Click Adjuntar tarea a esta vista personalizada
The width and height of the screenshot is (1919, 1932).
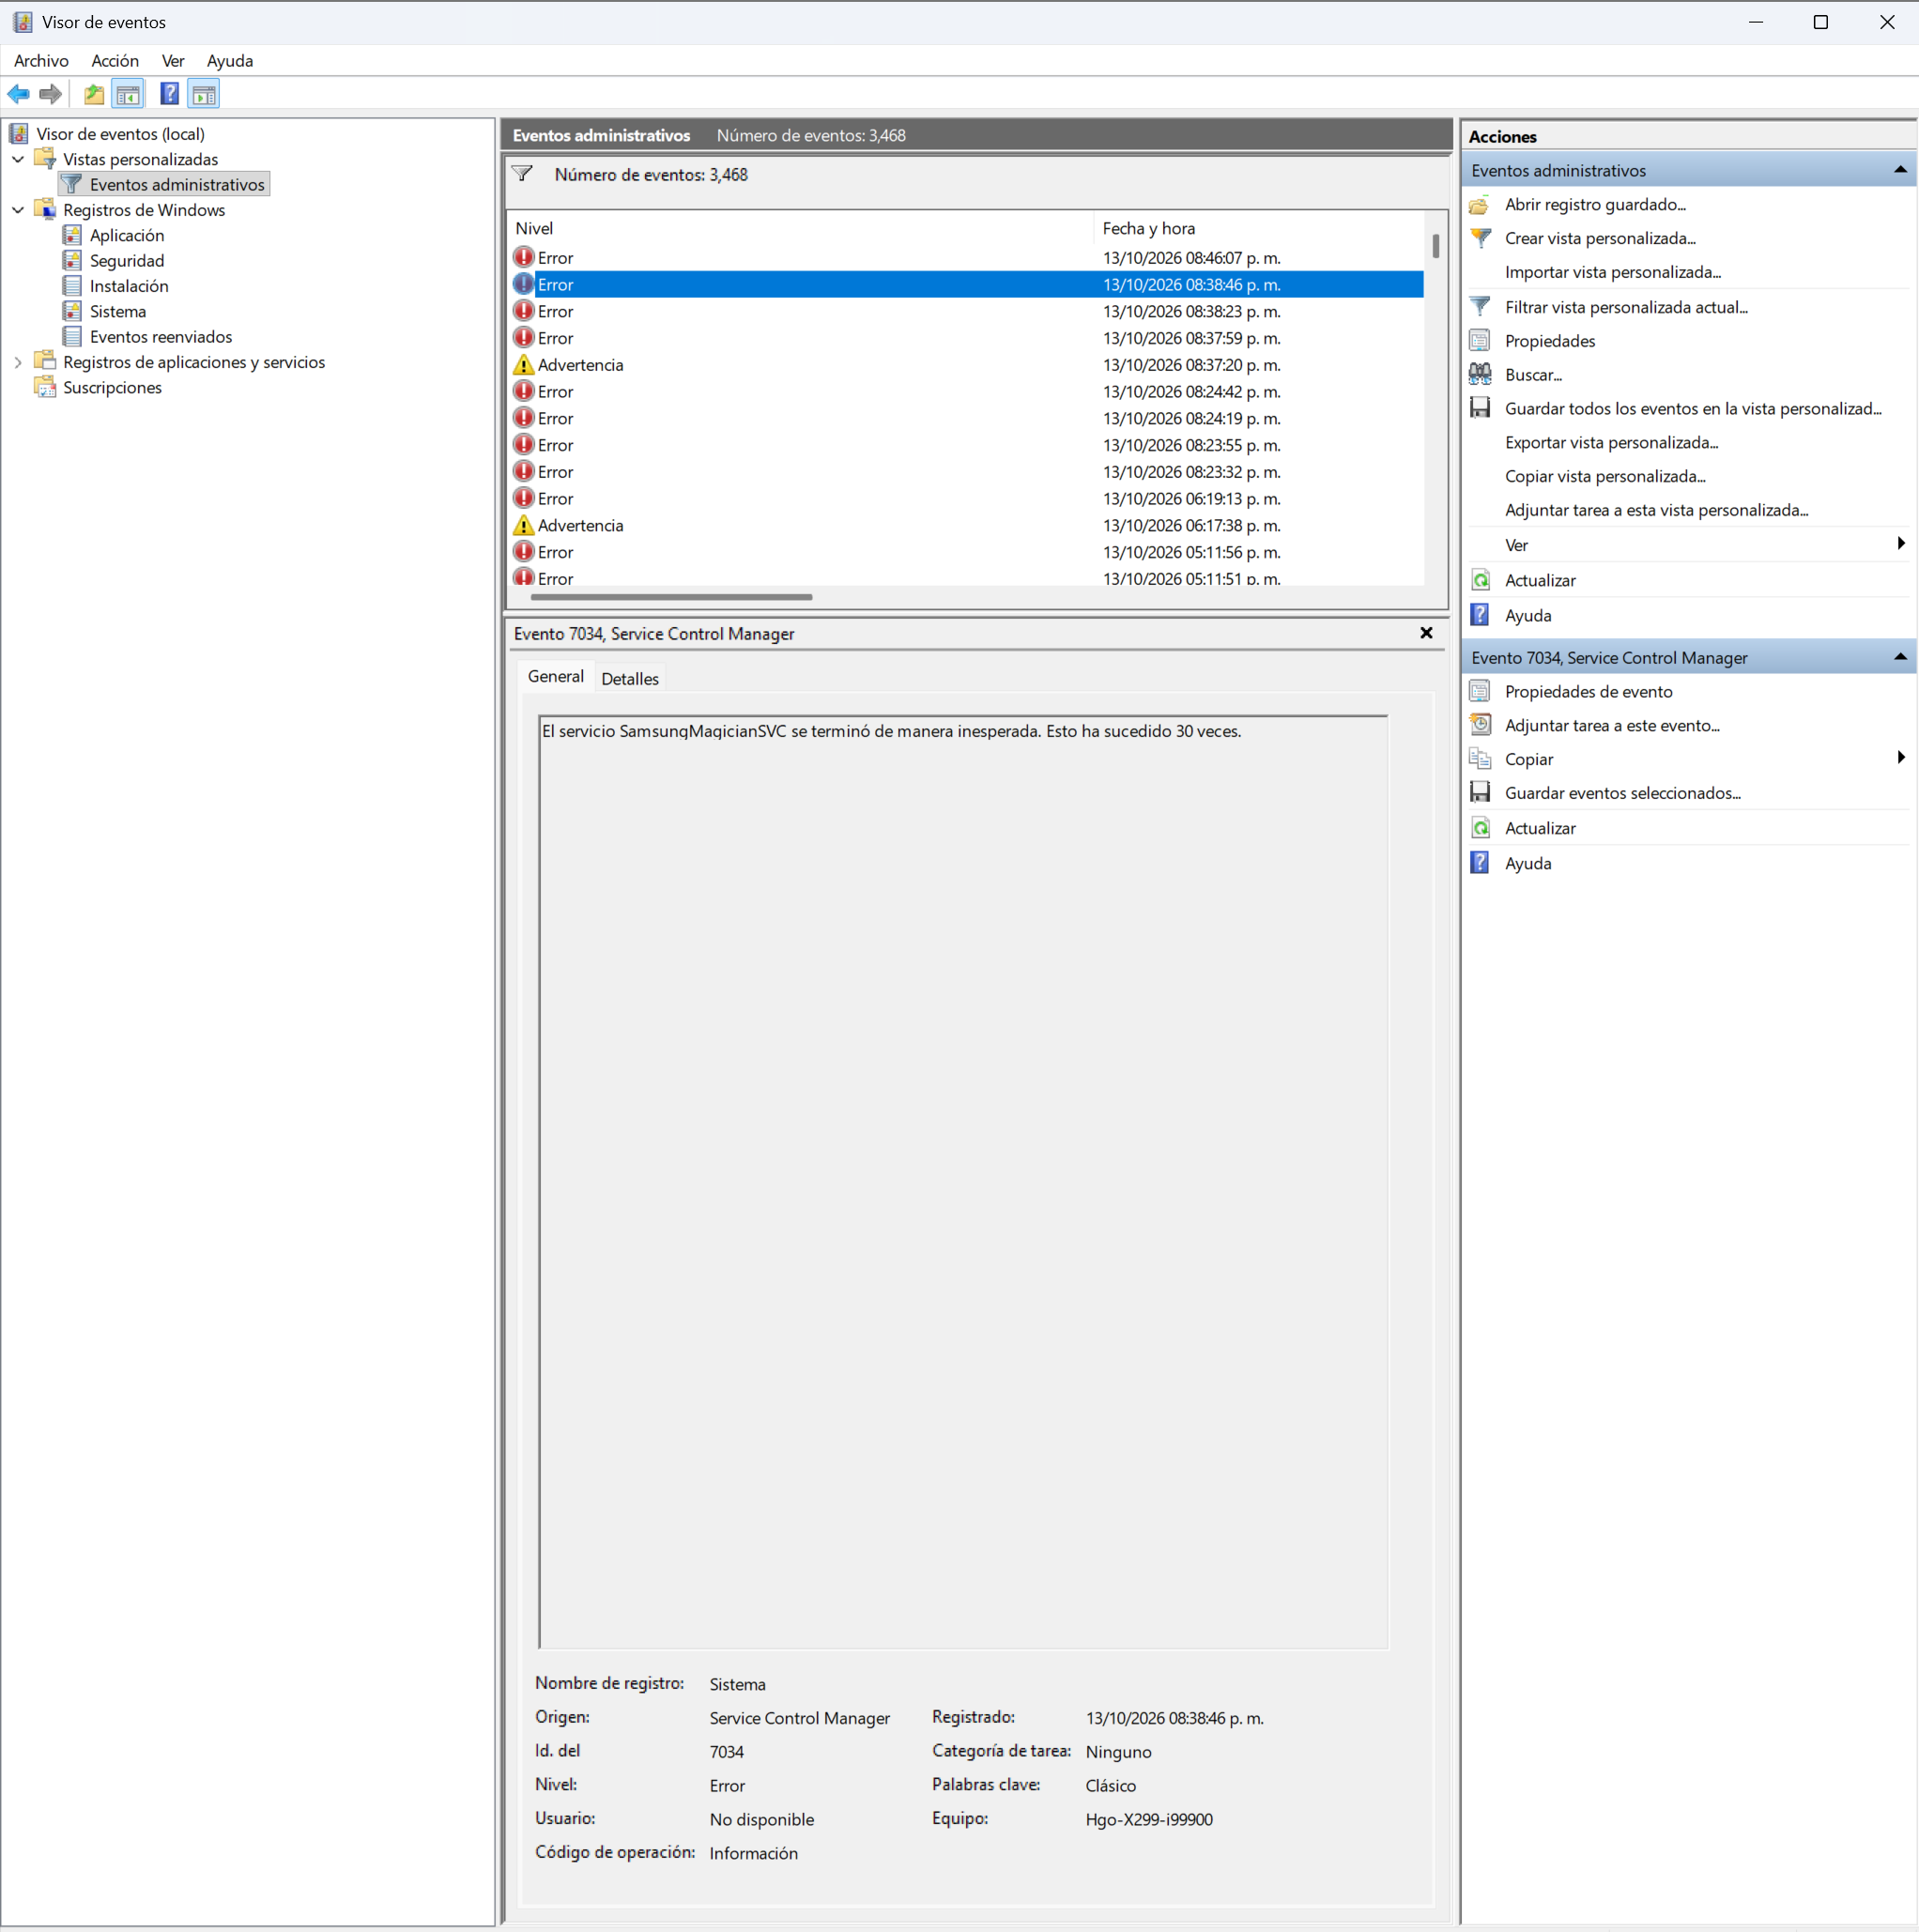click(x=1656, y=510)
